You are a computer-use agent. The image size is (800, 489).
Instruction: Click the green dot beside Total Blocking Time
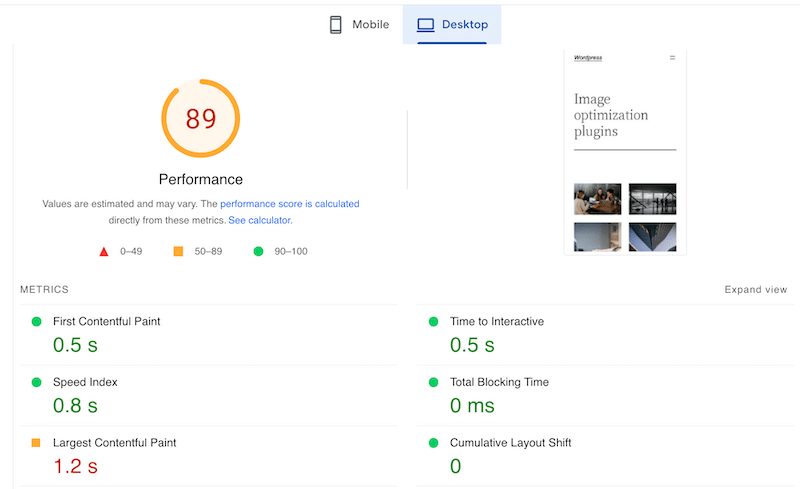[433, 382]
